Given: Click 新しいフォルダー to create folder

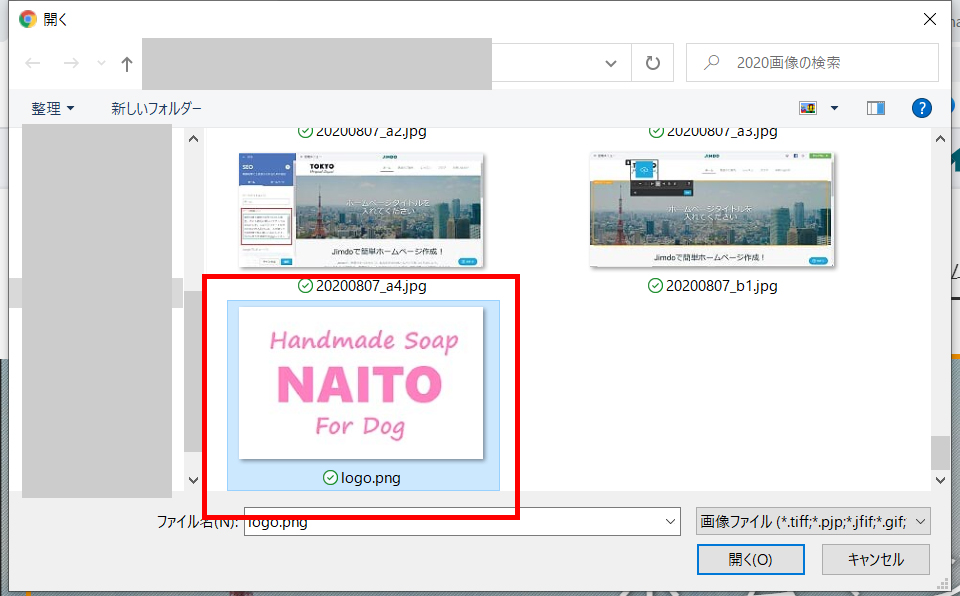Looking at the screenshot, I should click(156, 108).
